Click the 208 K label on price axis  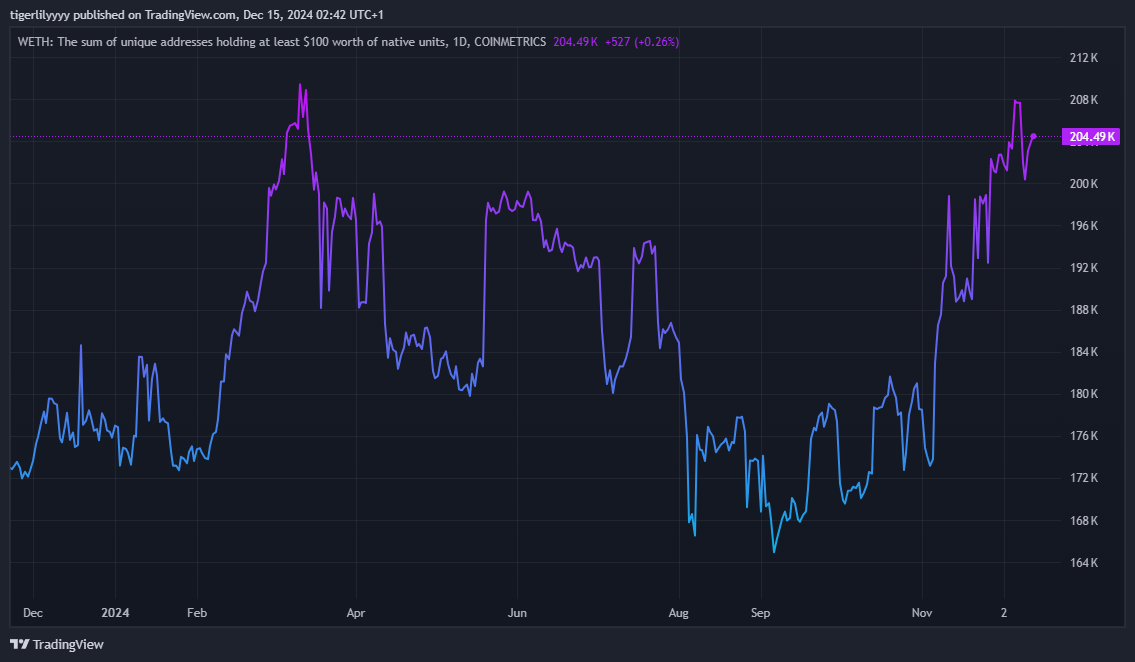coord(1084,100)
